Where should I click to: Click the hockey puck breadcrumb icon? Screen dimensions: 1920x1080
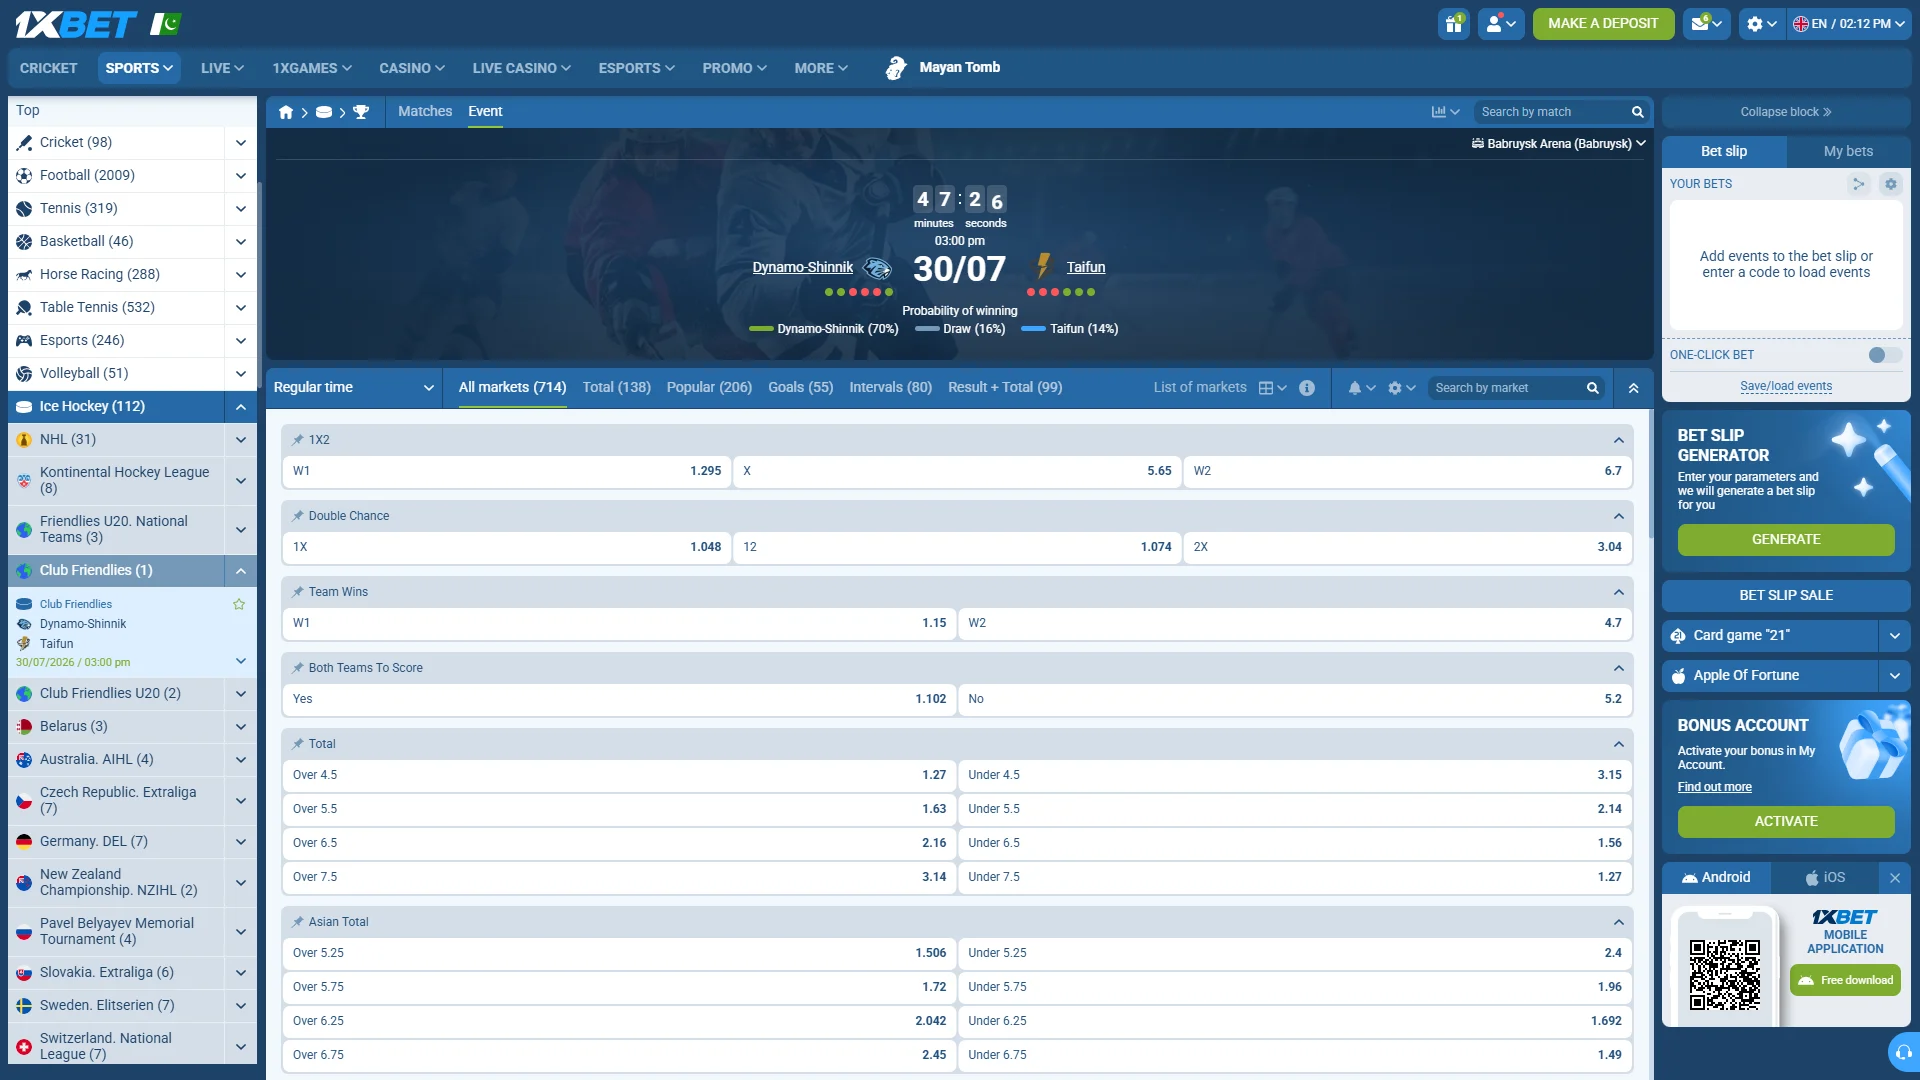coord(324,112)
